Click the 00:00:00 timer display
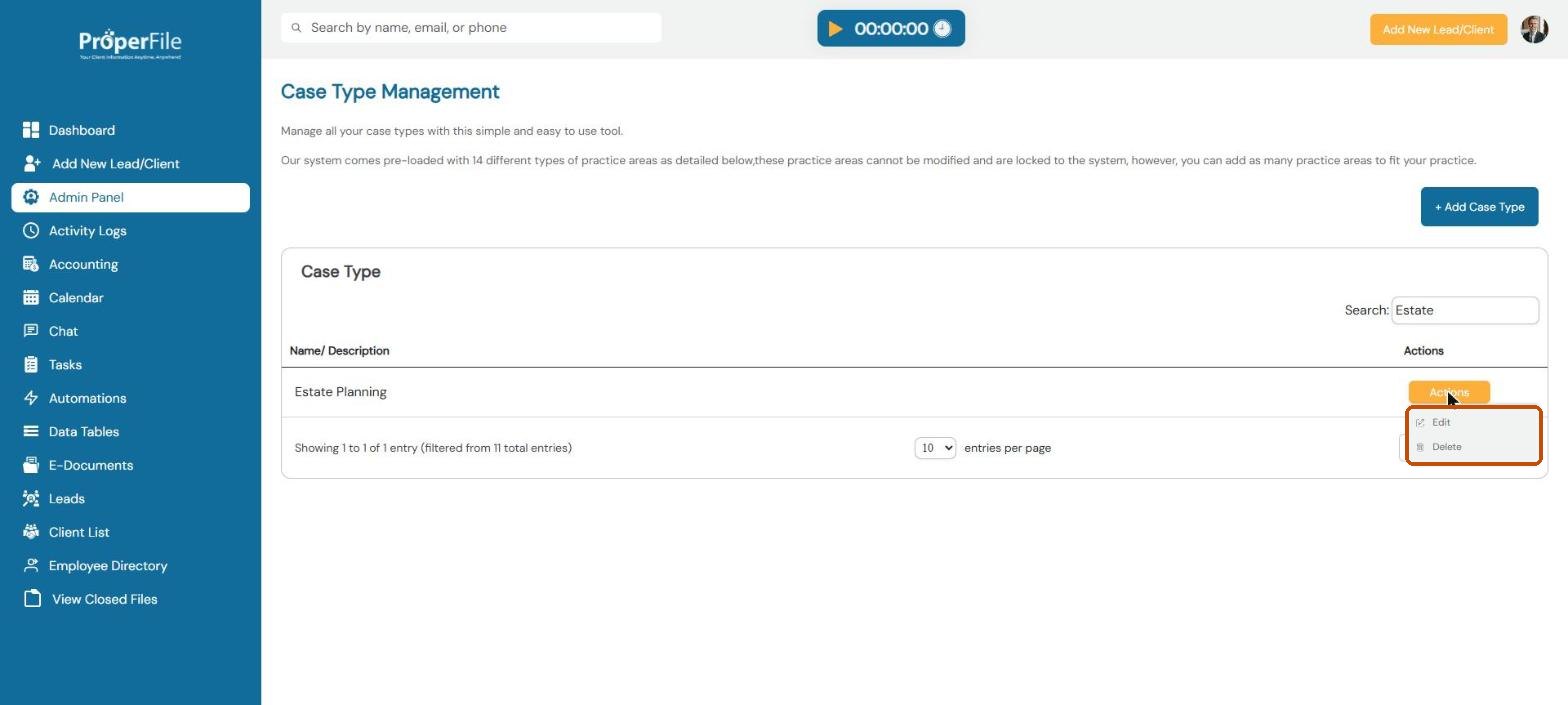Screen dimensions: 1568x705 pyautogui.click(x=891, y=29)
